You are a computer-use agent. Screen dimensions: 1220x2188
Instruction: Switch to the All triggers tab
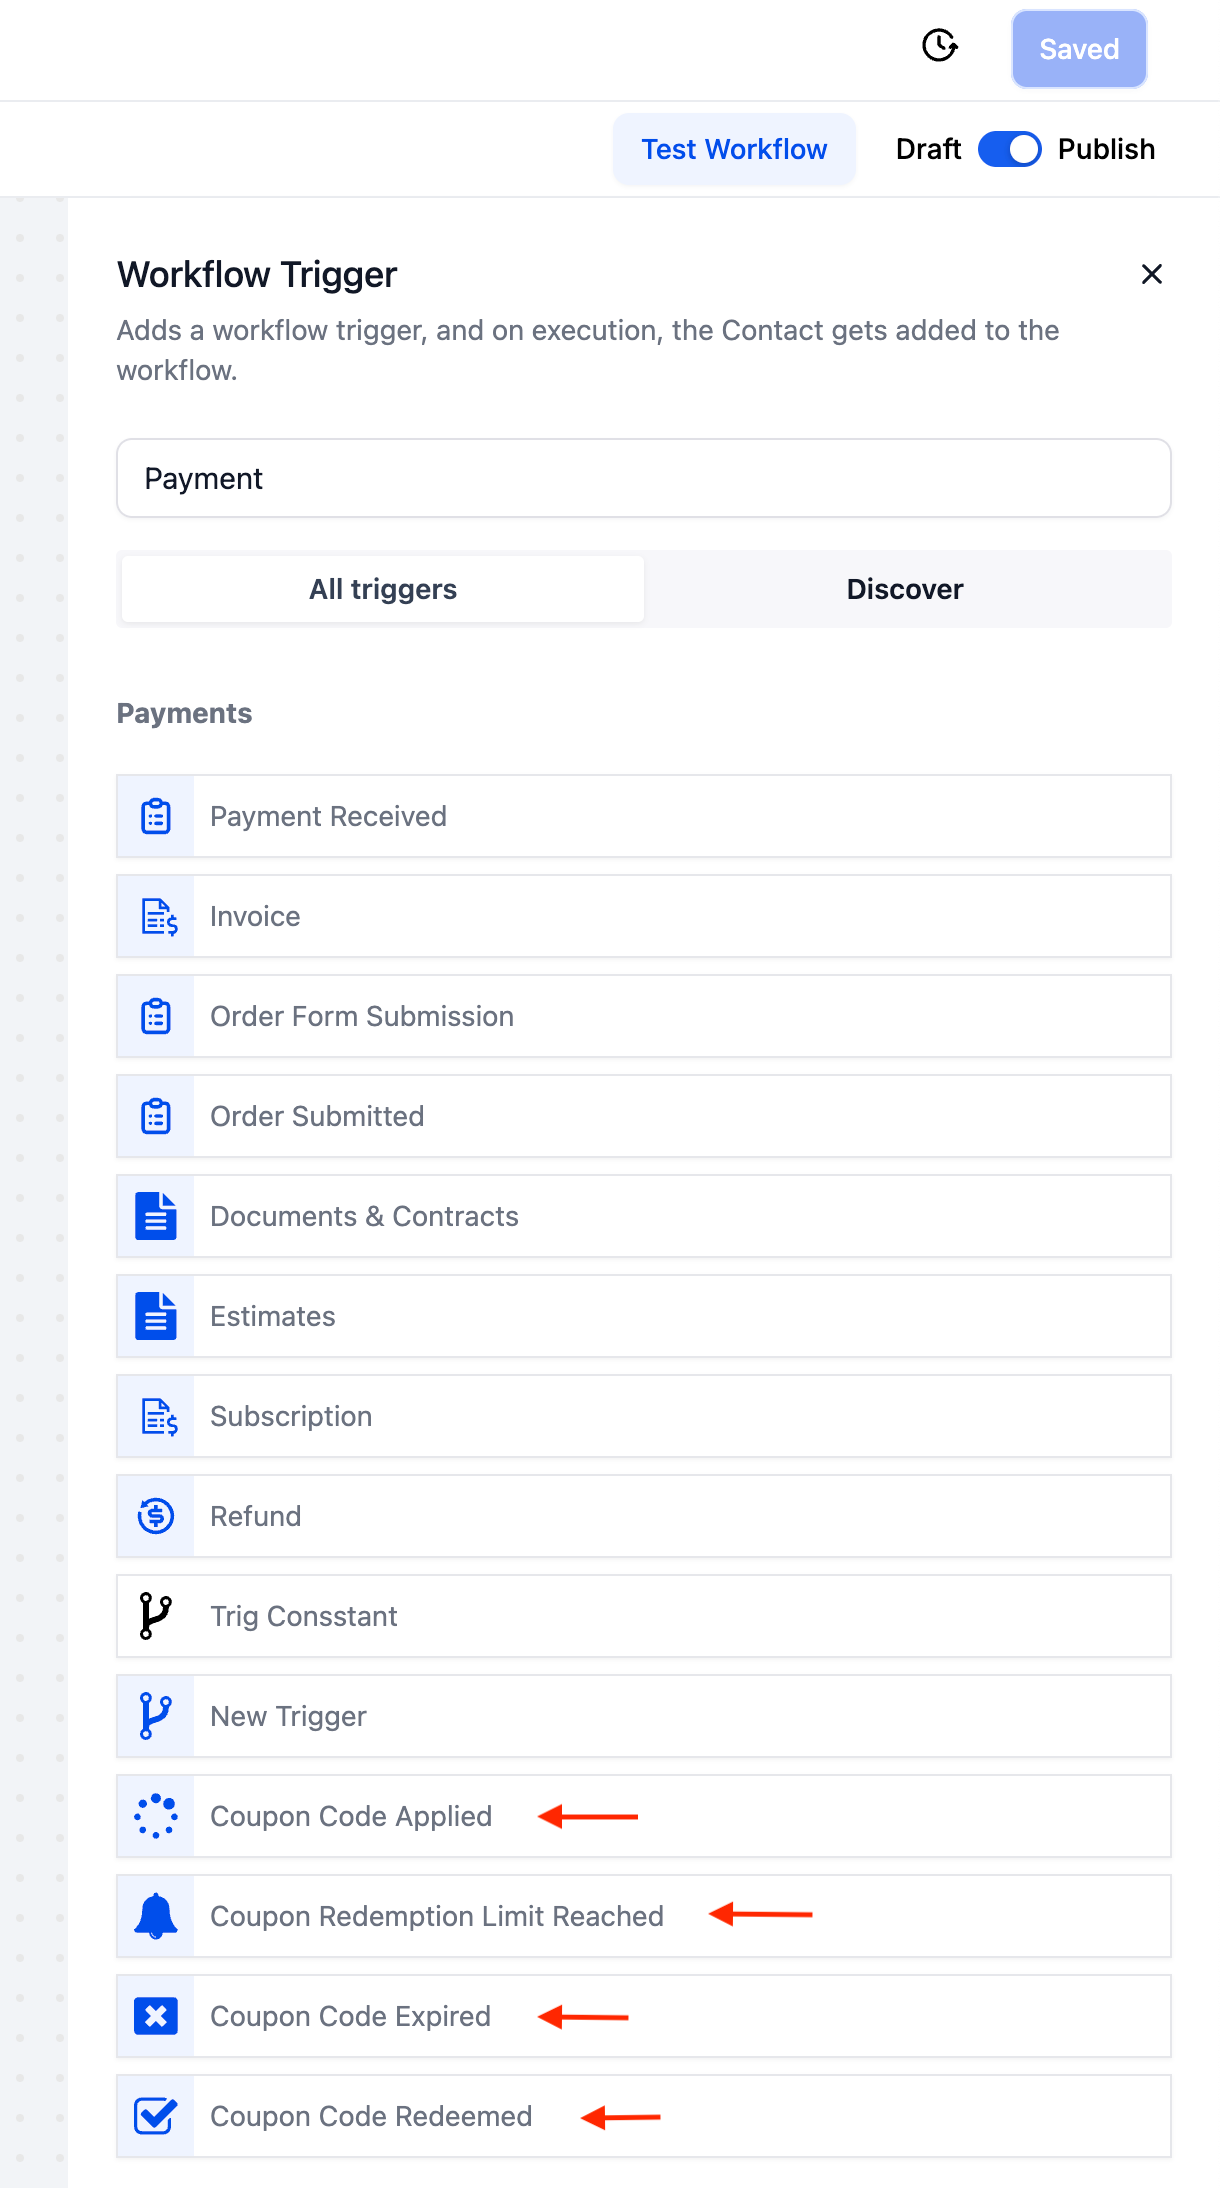point(383,589)
